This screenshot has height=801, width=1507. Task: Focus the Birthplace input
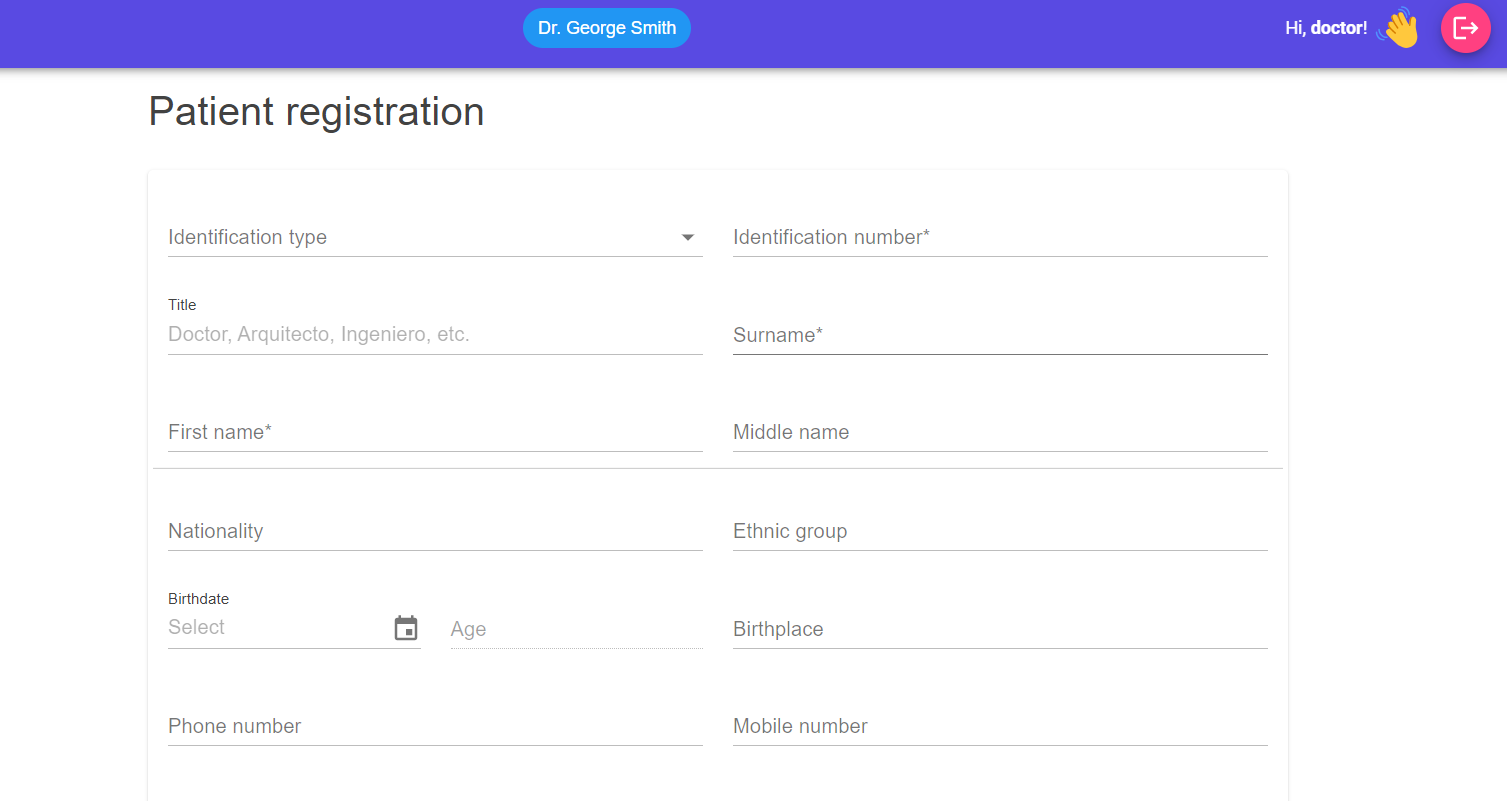click(1000, 629)
